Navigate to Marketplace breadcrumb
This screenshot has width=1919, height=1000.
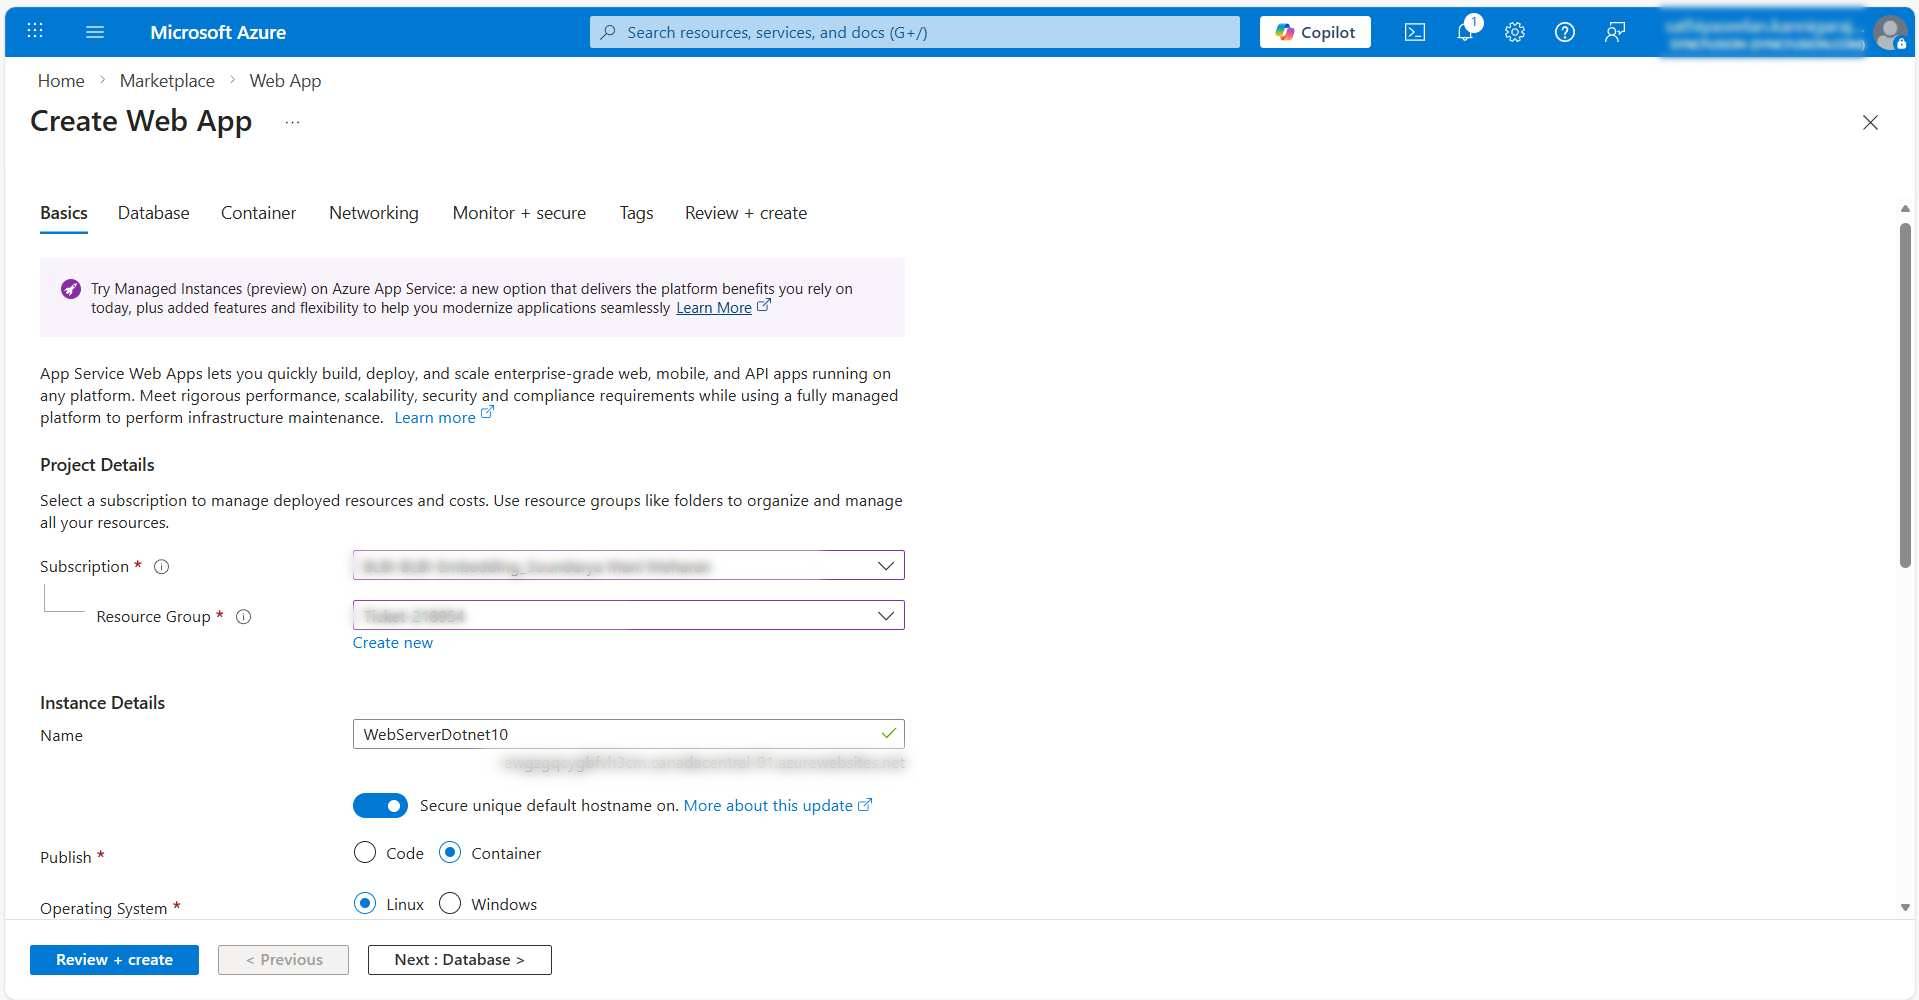pyautogui.click(x=167, y=81)
